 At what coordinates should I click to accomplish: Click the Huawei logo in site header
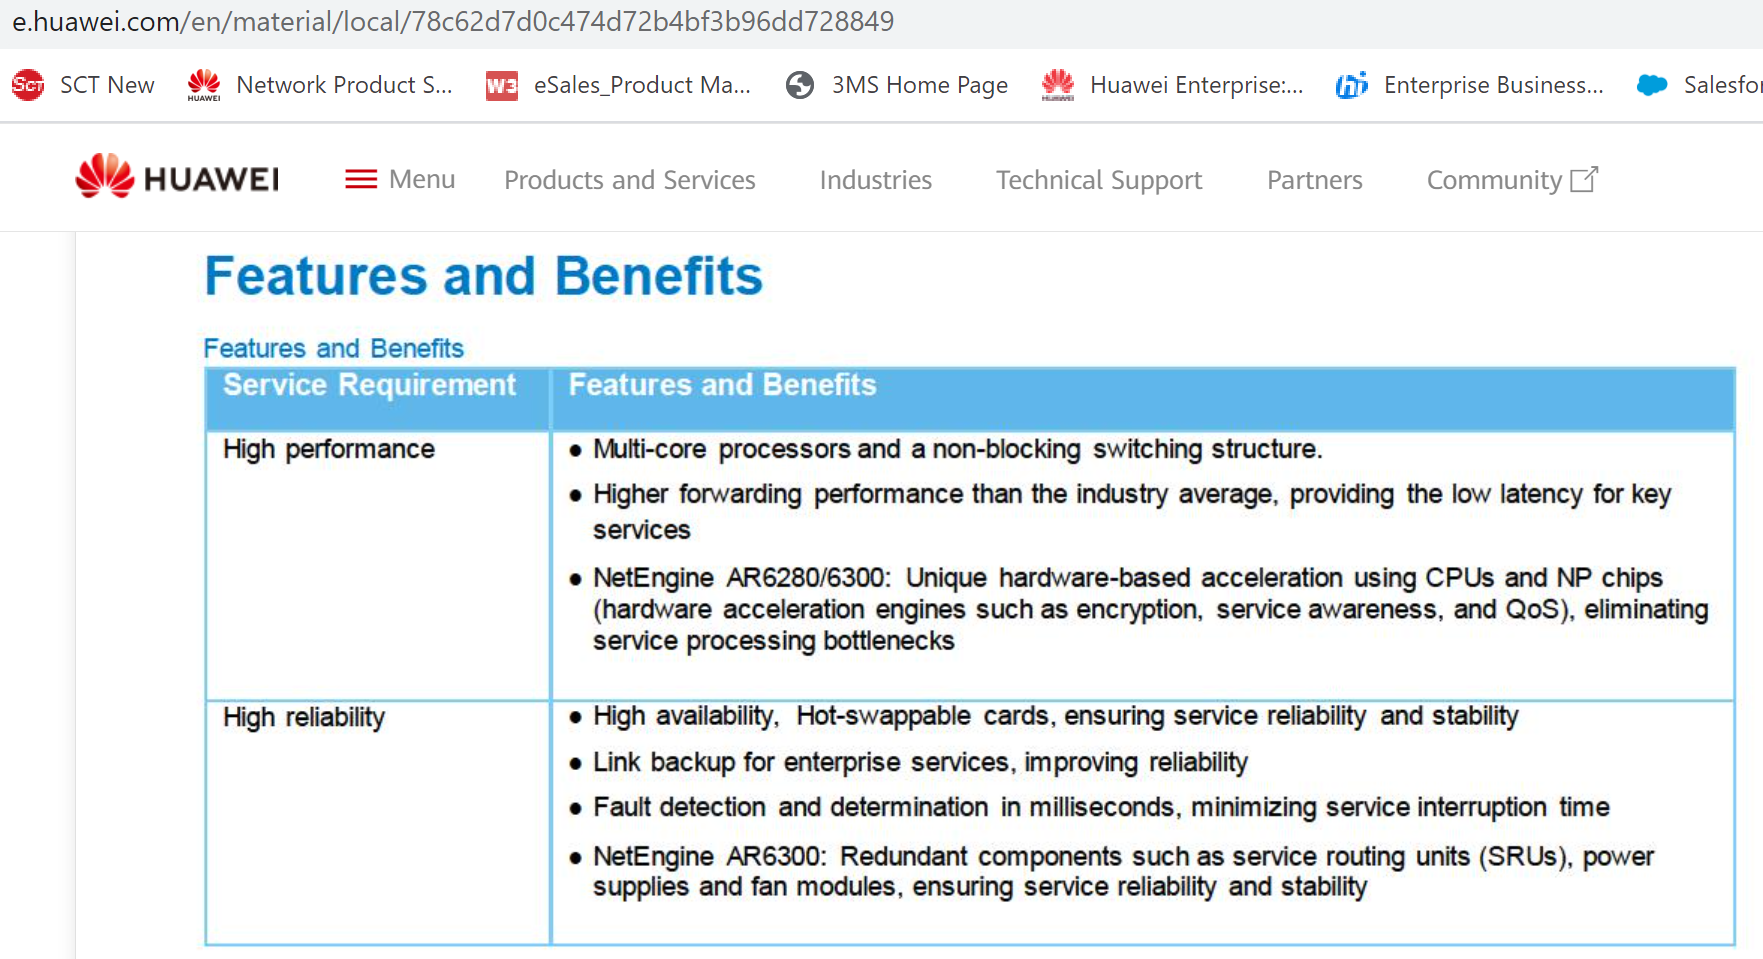tap(177, 177)
